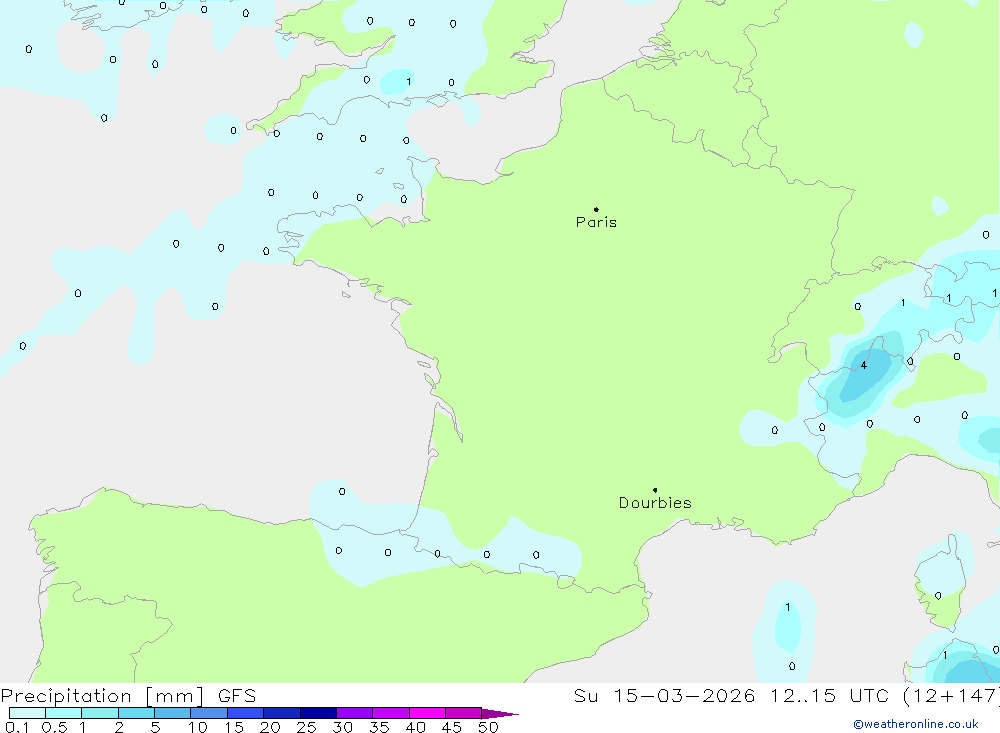Click the '10' legend value

click(x=198, y=727)
